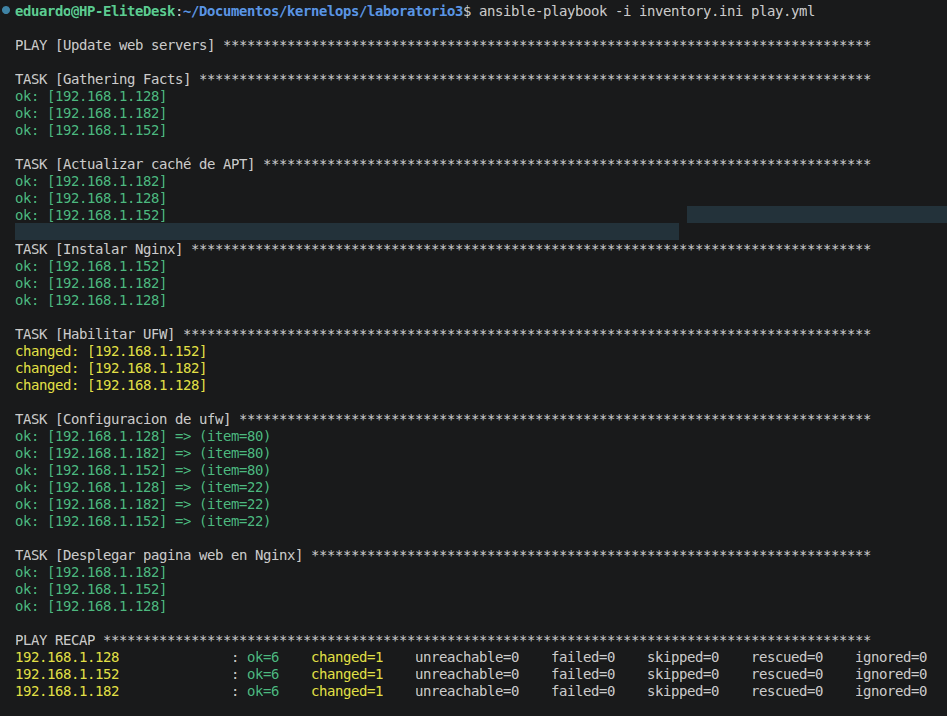Click the 192.168.1.128 (item=22) line
Screen dimensions: 947x716
[143, 487]
